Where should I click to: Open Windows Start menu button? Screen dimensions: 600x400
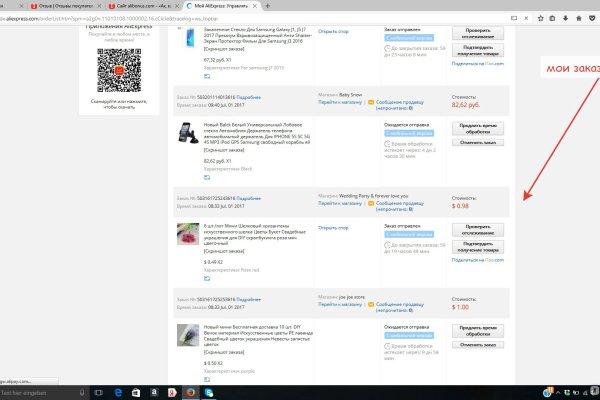[x=6, y=394]
